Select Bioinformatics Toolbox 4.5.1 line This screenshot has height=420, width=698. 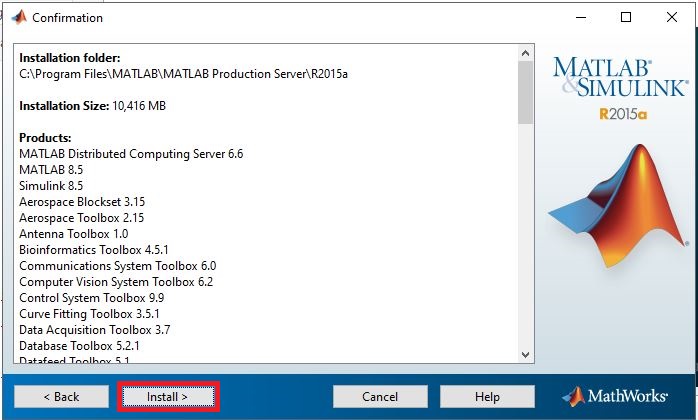click(x=94, y=250)
